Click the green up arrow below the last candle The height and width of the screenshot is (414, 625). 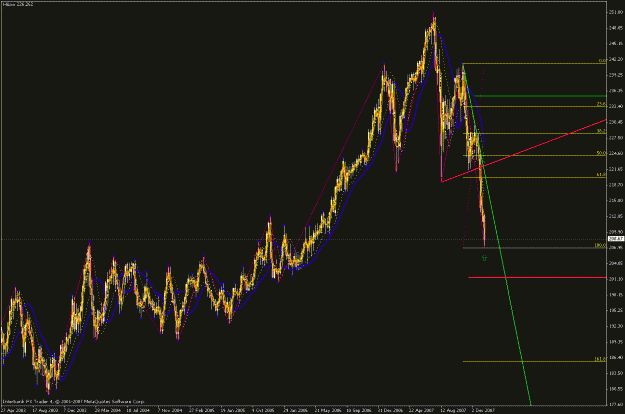[x=484, y=258]
